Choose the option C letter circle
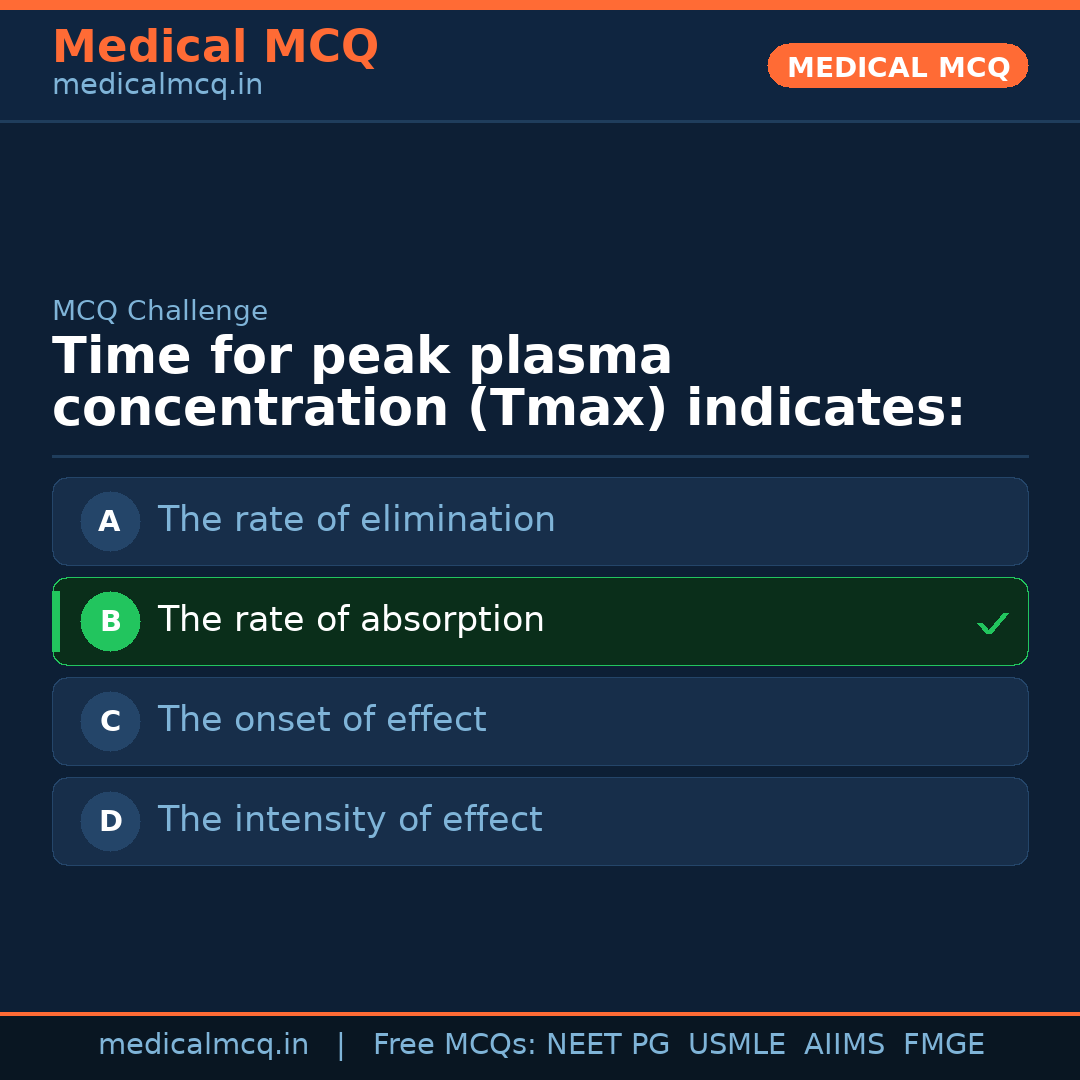 [110, 721]
